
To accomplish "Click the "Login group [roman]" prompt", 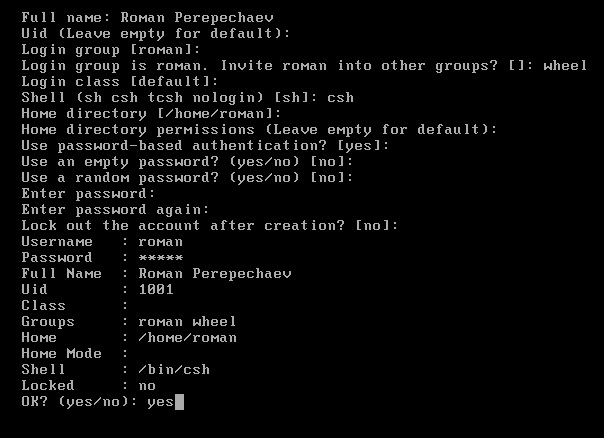I will pos(110,50).
